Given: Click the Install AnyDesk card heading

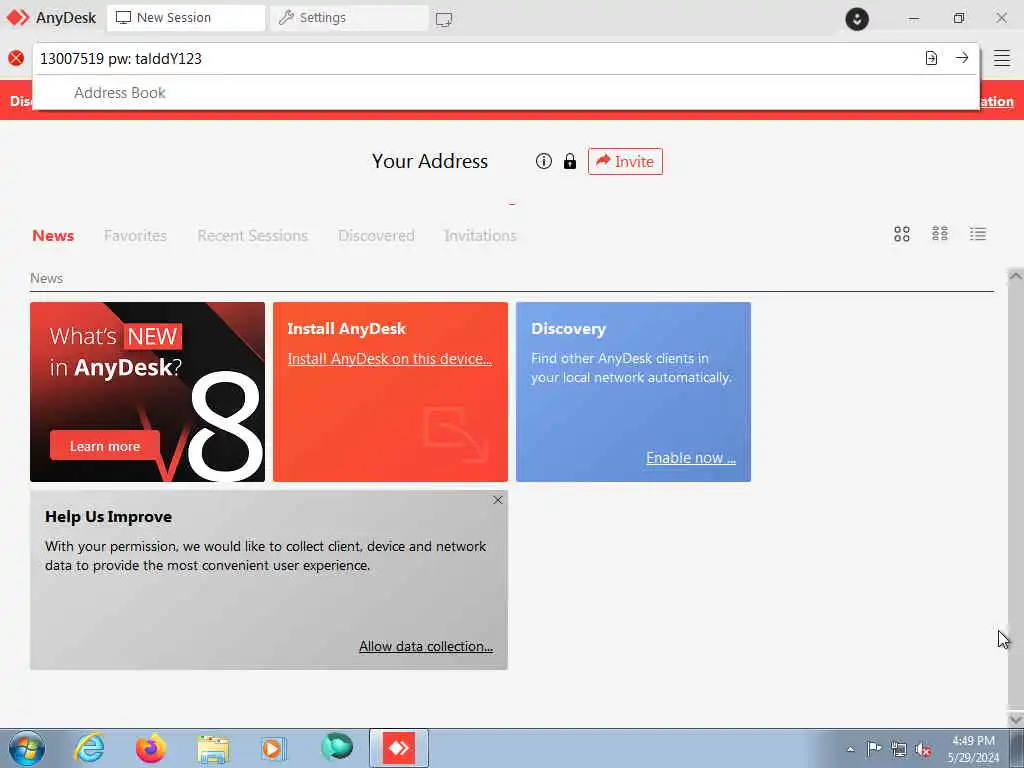Looking at the screenshot, I should (347, 329).
